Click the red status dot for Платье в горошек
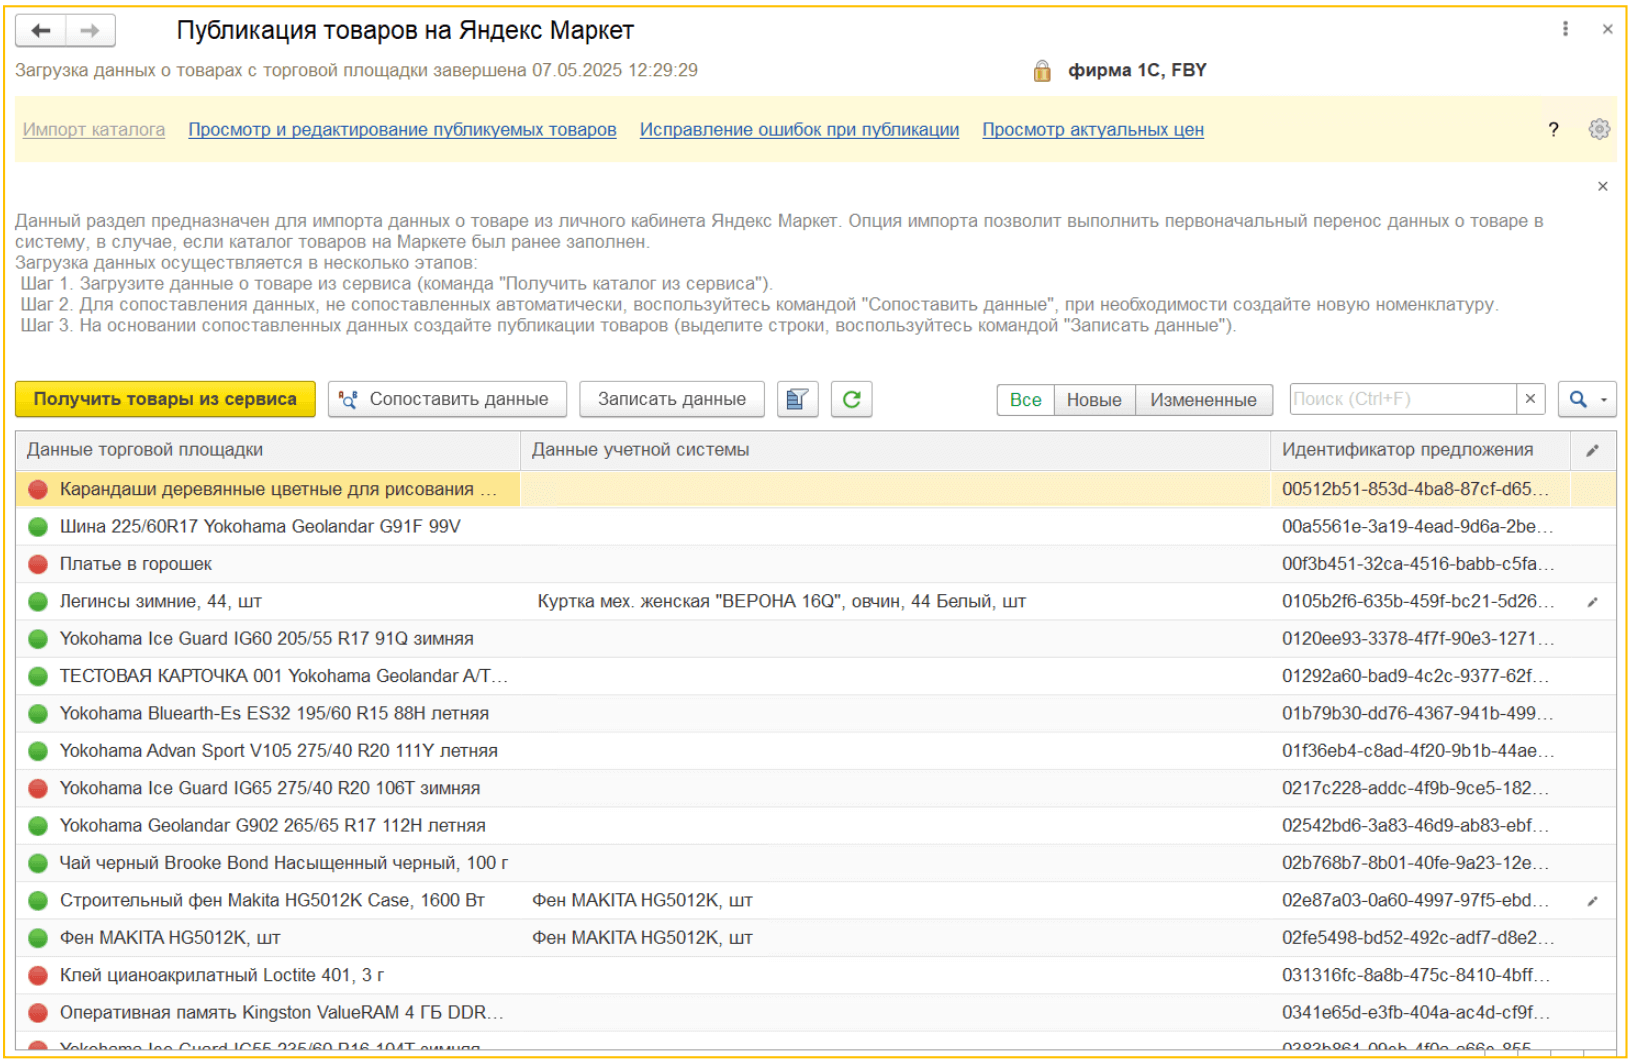This screenshot has height=1064, width=1633. 38,564
